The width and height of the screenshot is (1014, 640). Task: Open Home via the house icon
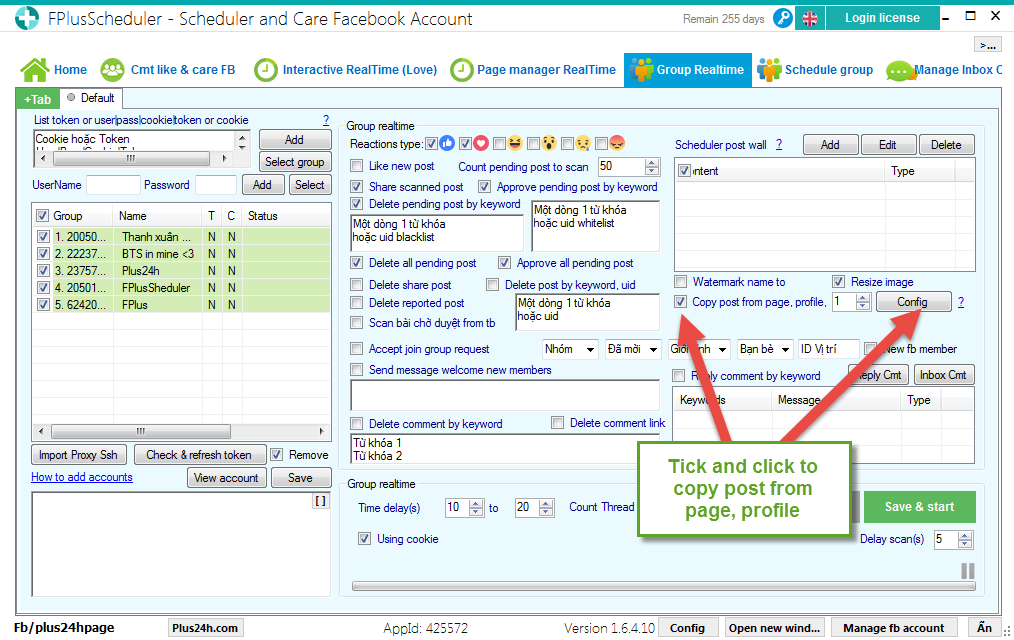[x=34, y=70]
